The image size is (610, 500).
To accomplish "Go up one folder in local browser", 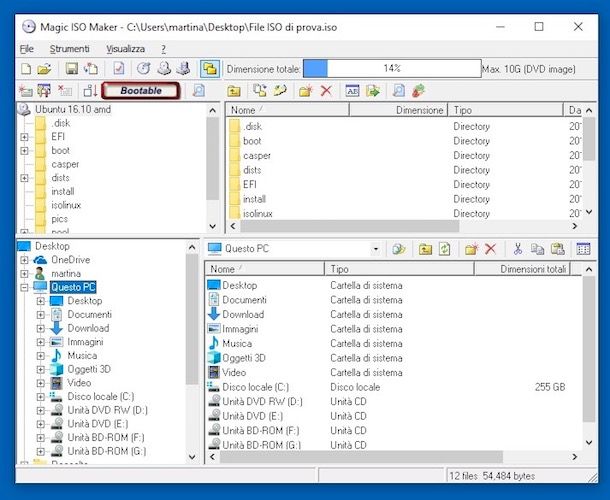I will (x=425, y=249).
